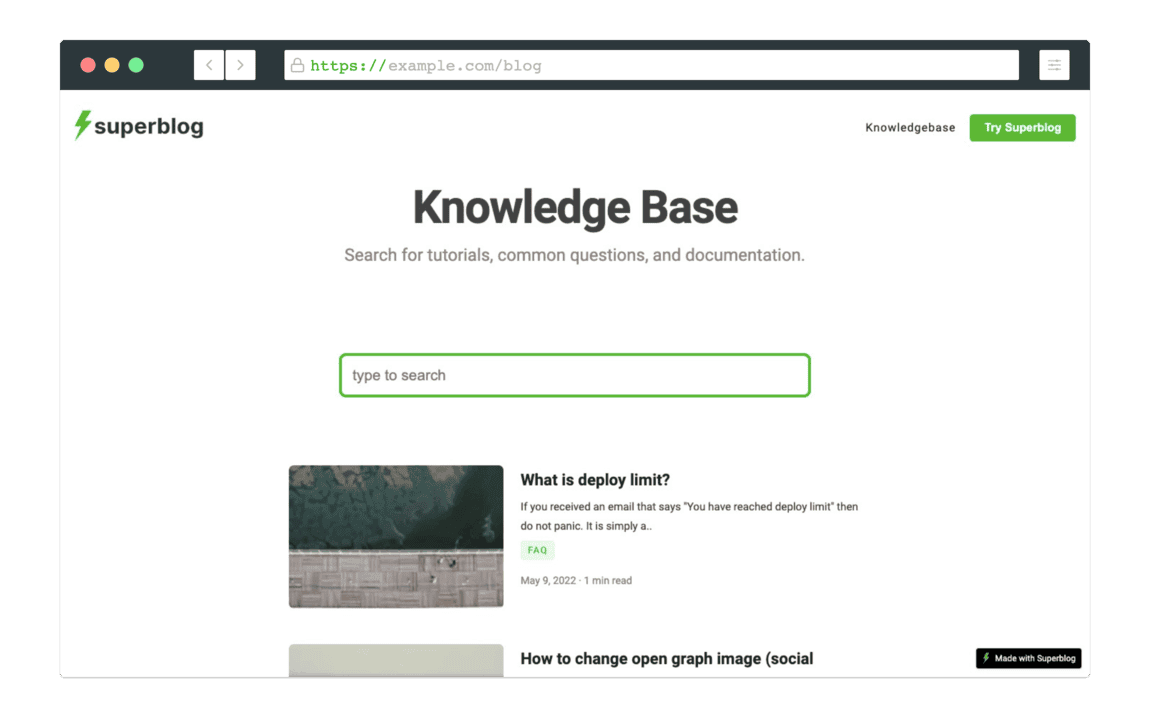Click the green maximize window dot
Image resolution: width=1150 pixels, height=717 pixels.
tap(136, 65)
